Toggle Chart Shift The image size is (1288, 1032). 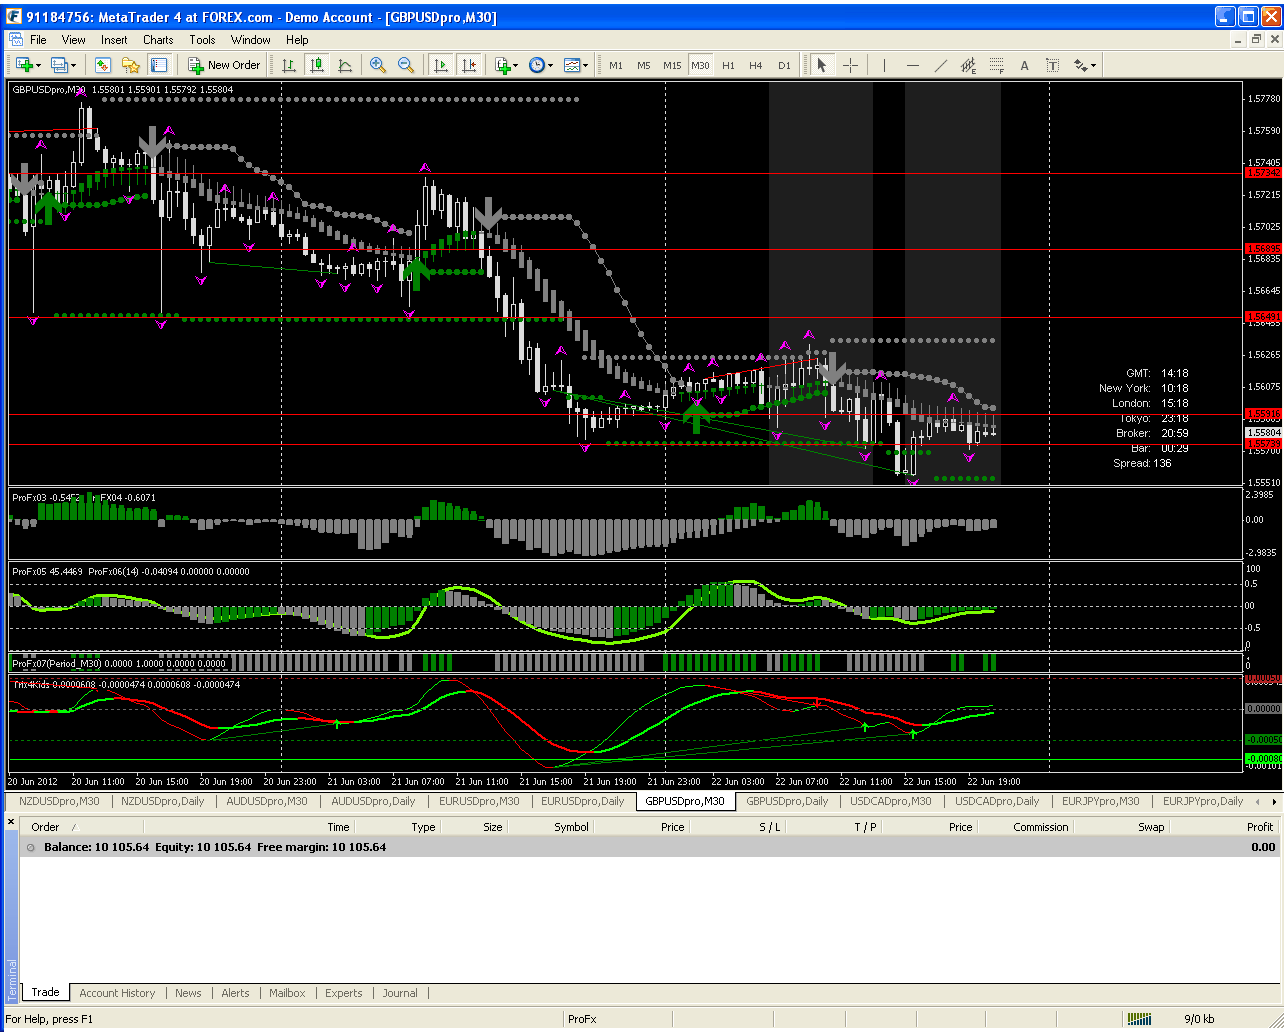(468, 65)
